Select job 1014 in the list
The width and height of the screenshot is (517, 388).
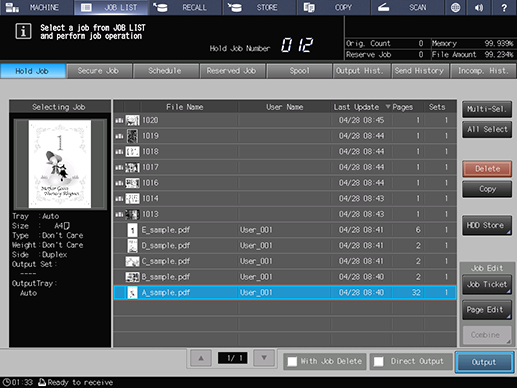tap(285, 198)
